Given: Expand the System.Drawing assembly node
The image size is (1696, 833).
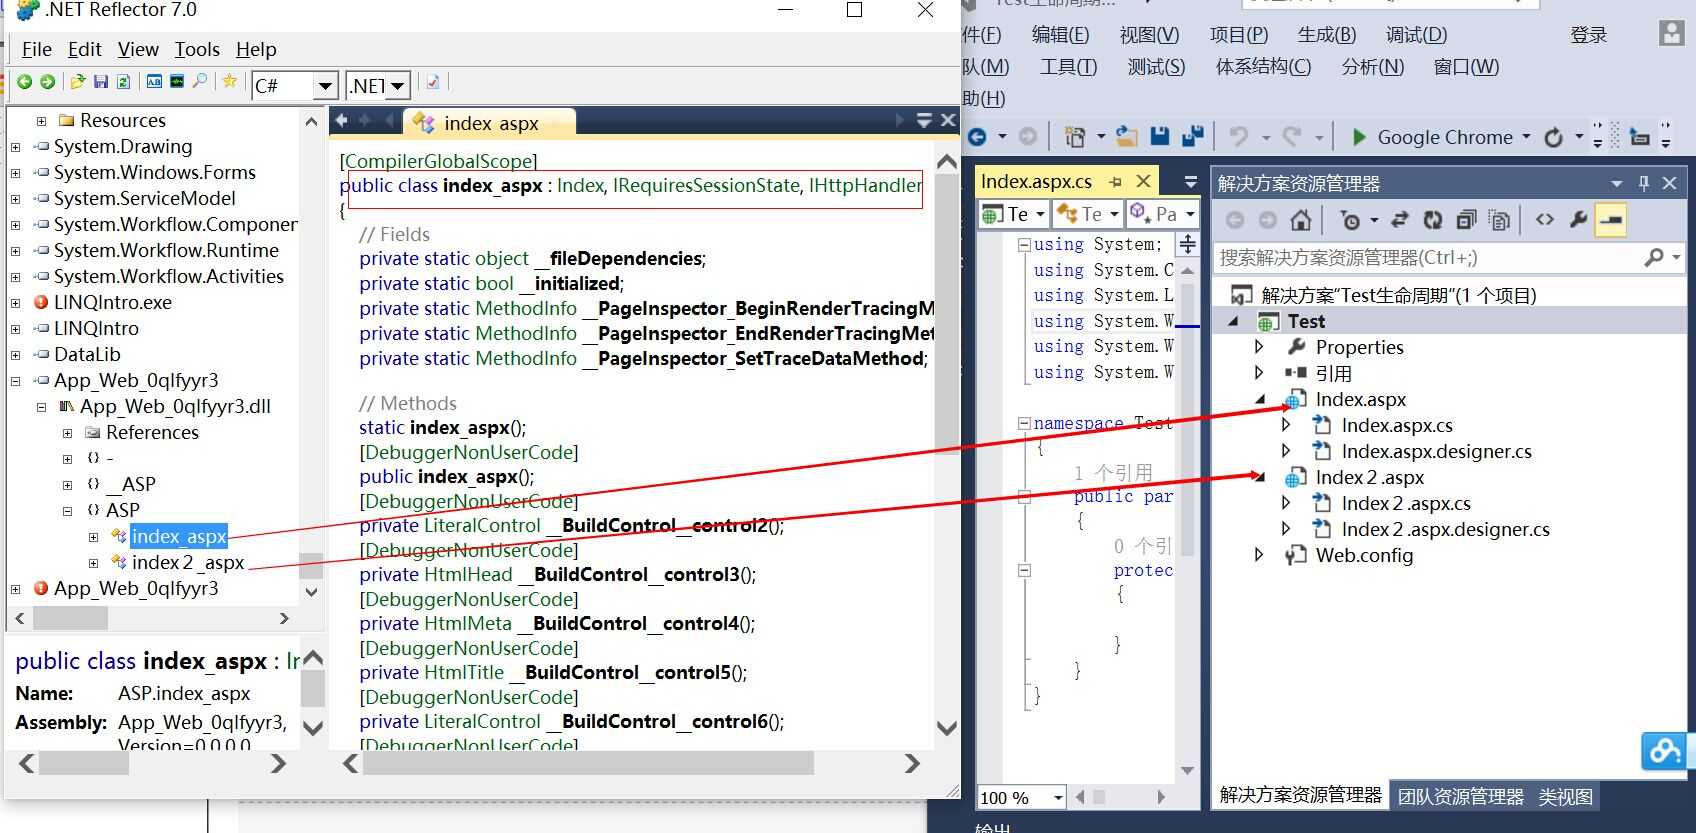Looking at the screenshot, I should coord(15,146).
